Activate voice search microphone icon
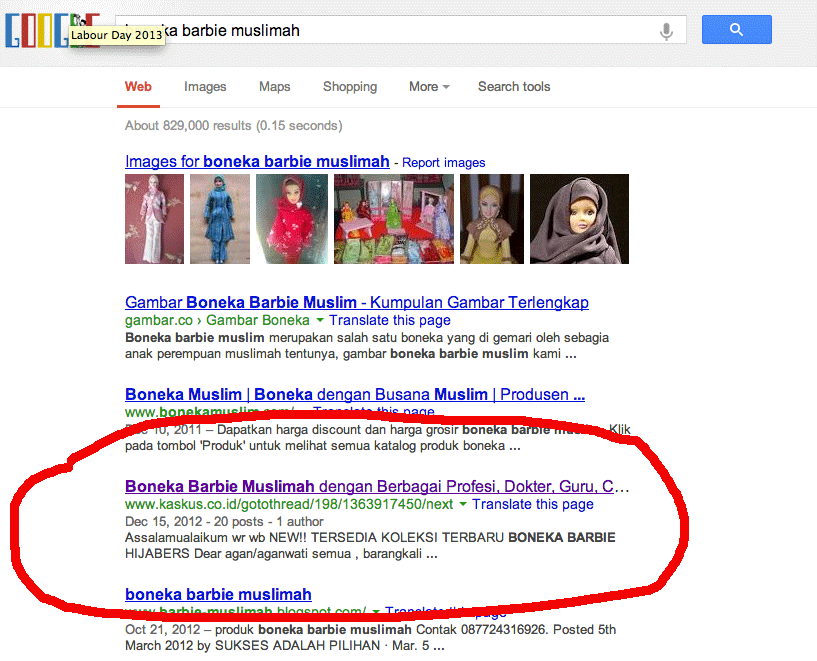The image size is (817, 661). 666,31
